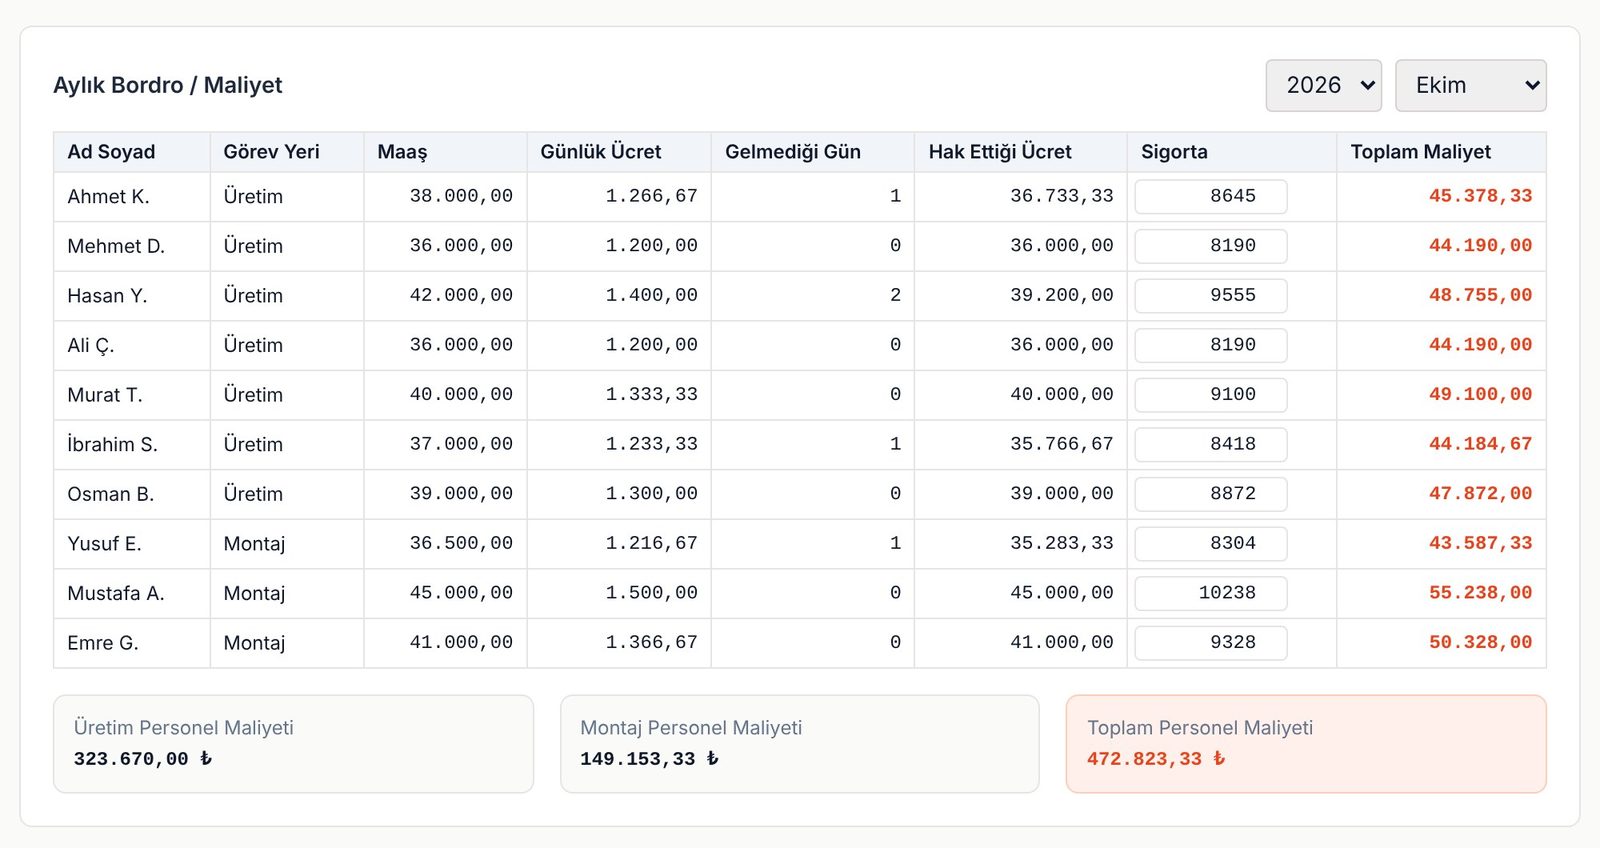Click the Görev Yeri column header
The image size is (1600, 848).
pyautogui.click(x=287, y=152)
